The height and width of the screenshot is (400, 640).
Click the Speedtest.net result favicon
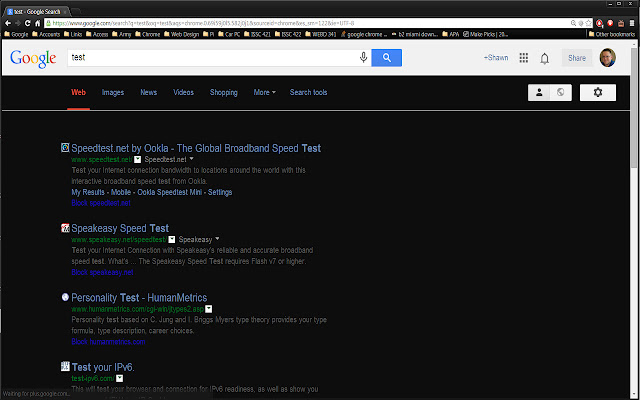(x=65, y=147)
